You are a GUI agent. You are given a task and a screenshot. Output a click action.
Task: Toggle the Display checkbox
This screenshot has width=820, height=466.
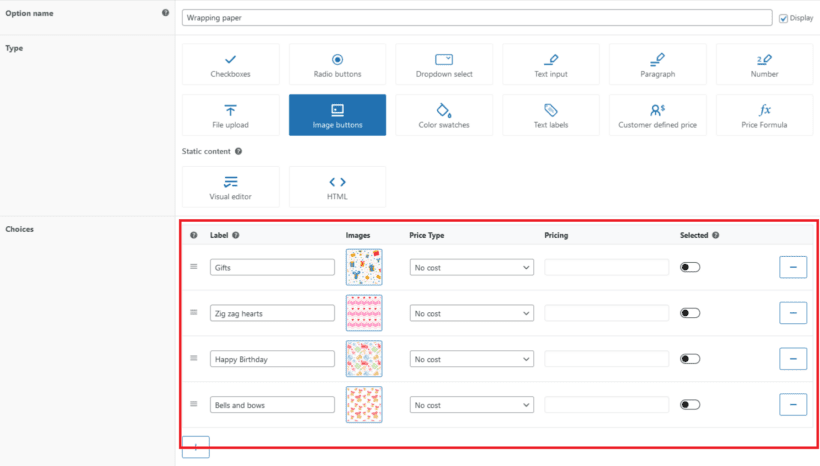pyautogui.click(x=783, y=17)
